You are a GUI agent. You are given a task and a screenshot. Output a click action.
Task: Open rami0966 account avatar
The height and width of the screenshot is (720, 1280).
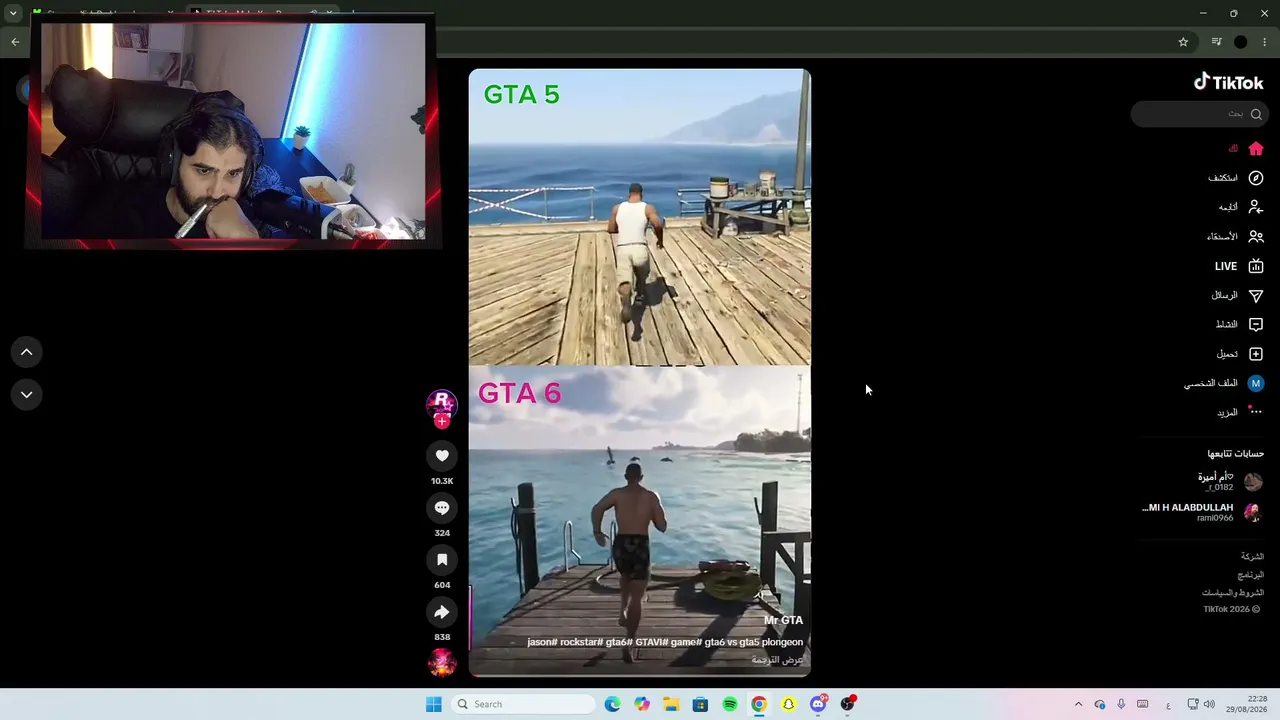pyautogui.click(x=1252, y=513)
